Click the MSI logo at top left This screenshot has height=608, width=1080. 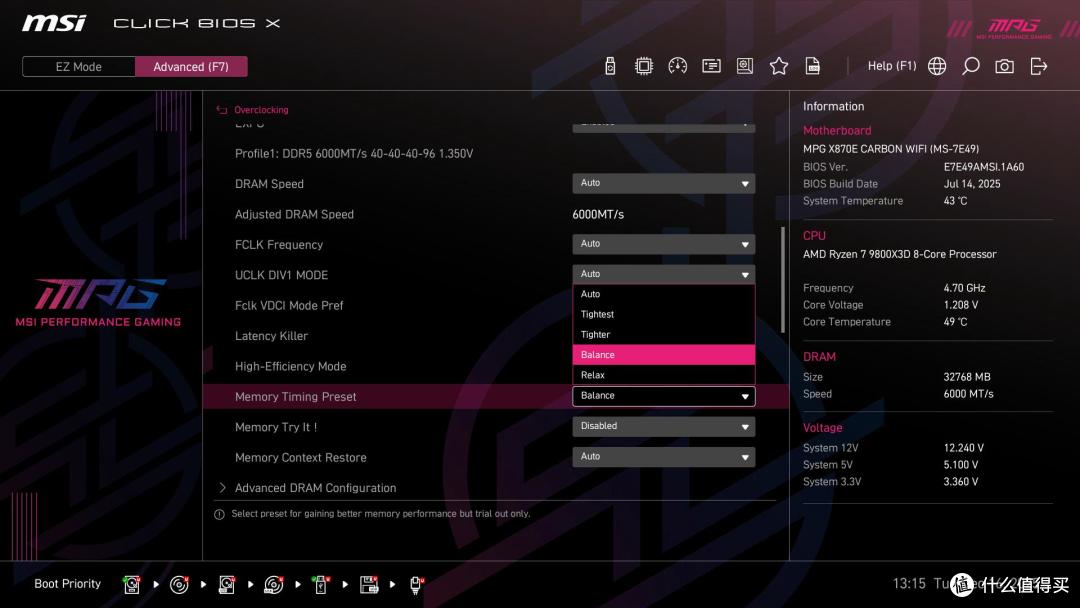click(x=54, y=23)
